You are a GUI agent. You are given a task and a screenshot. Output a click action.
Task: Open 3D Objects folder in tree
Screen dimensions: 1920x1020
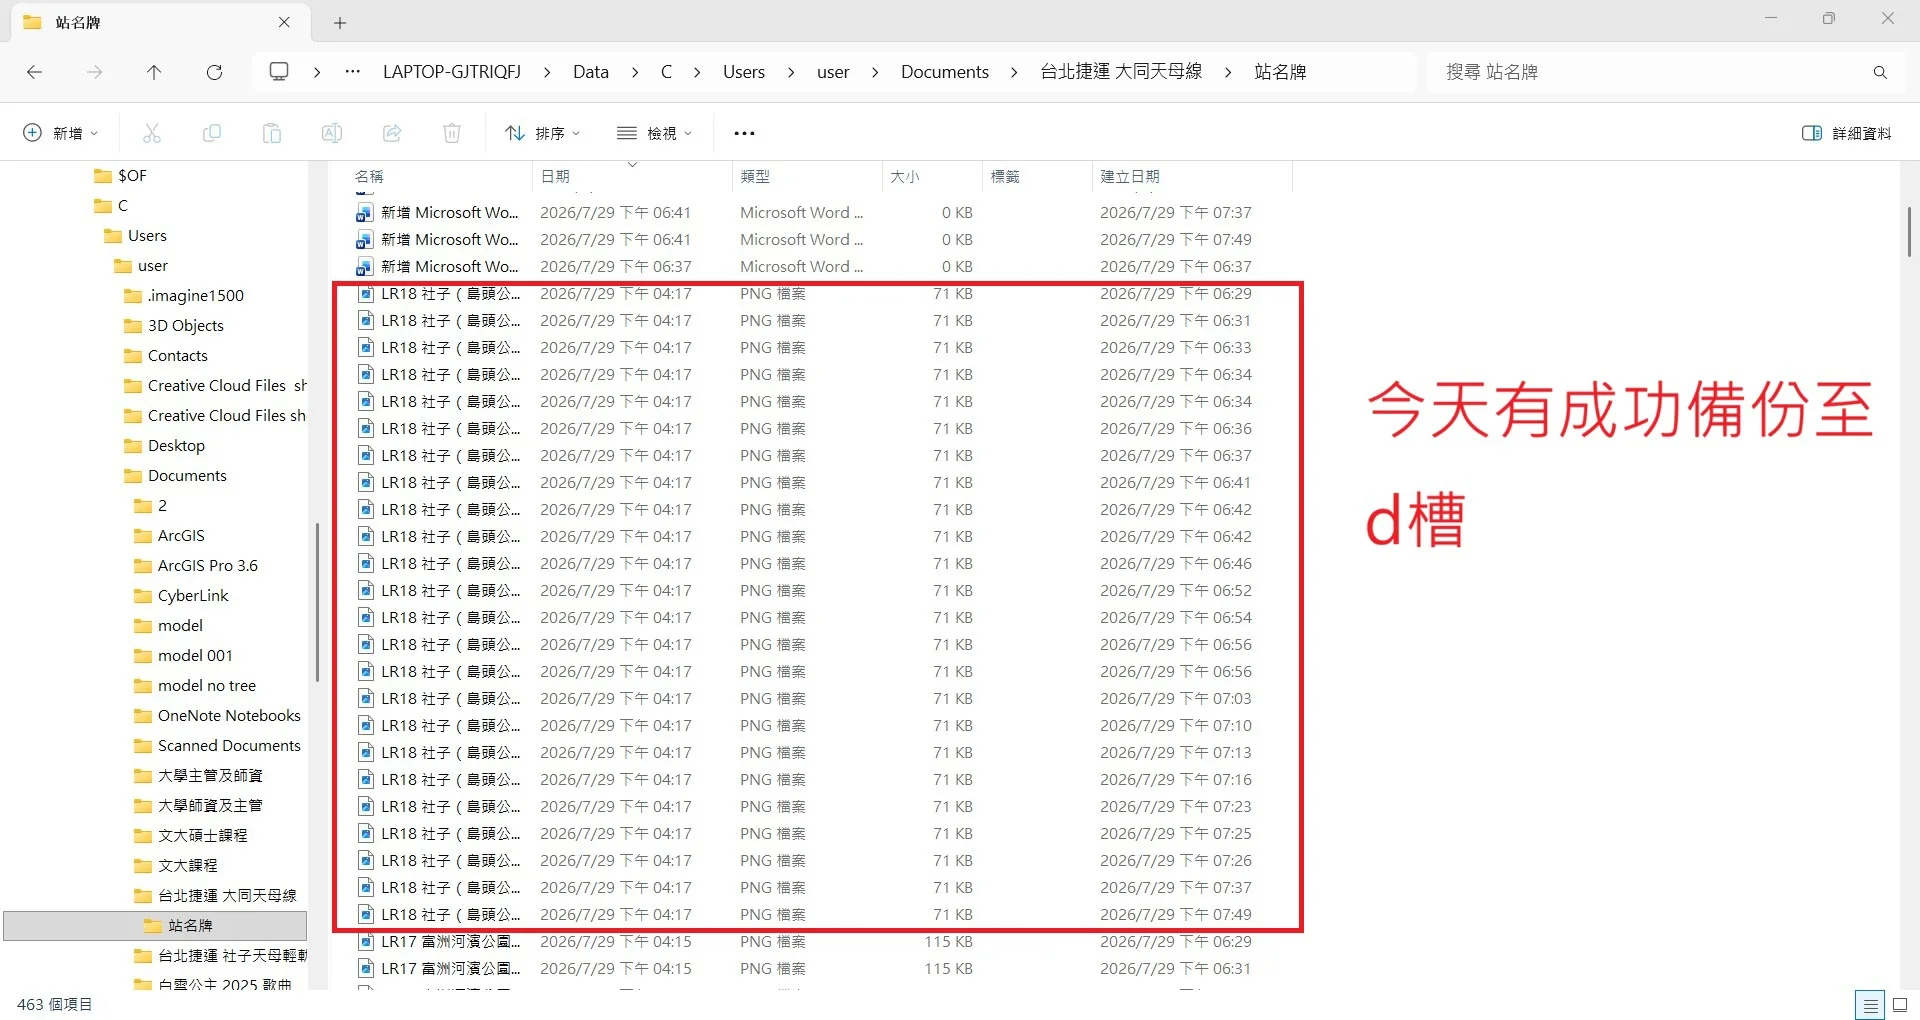tap(185, 325)
